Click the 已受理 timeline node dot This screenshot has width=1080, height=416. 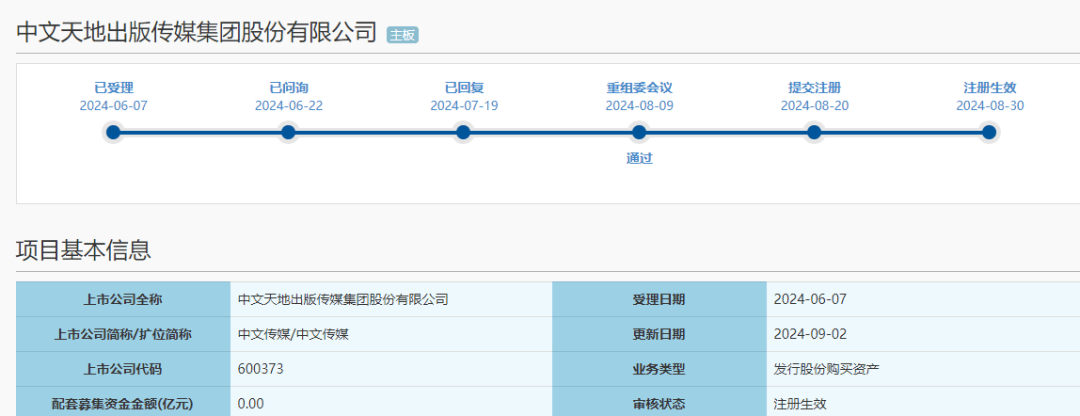coord(114,132)
